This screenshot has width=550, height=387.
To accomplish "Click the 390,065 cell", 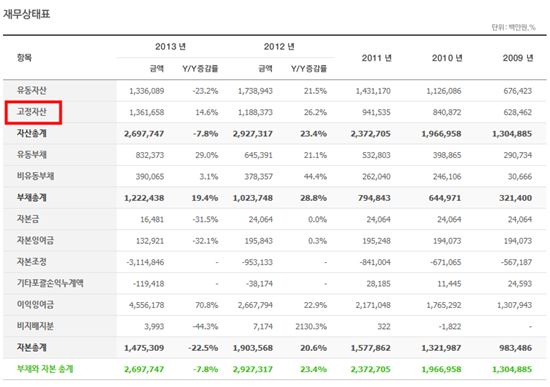I will [150, 177].
